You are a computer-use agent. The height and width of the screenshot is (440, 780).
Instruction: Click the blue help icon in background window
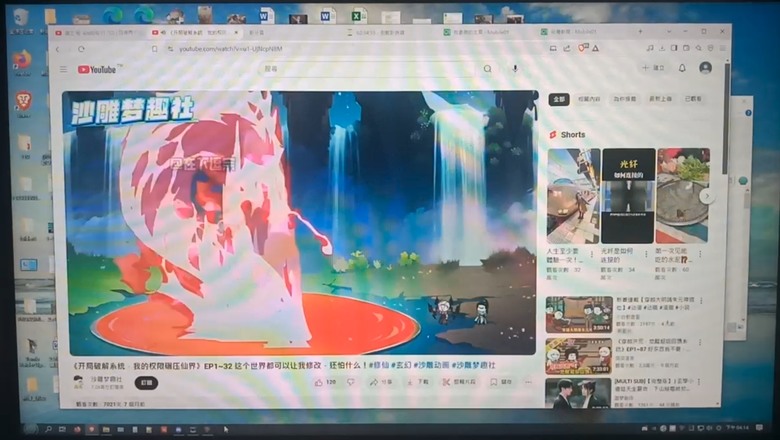748,113
